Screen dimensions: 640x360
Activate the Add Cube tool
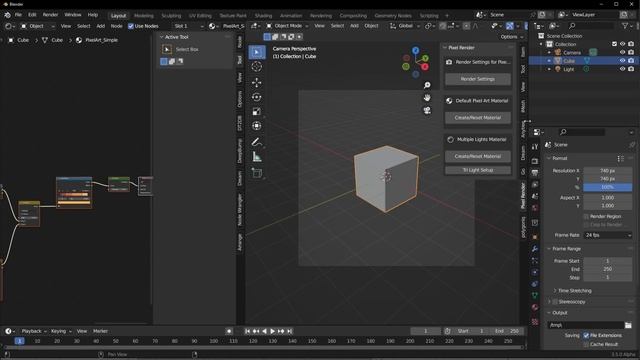257,173
